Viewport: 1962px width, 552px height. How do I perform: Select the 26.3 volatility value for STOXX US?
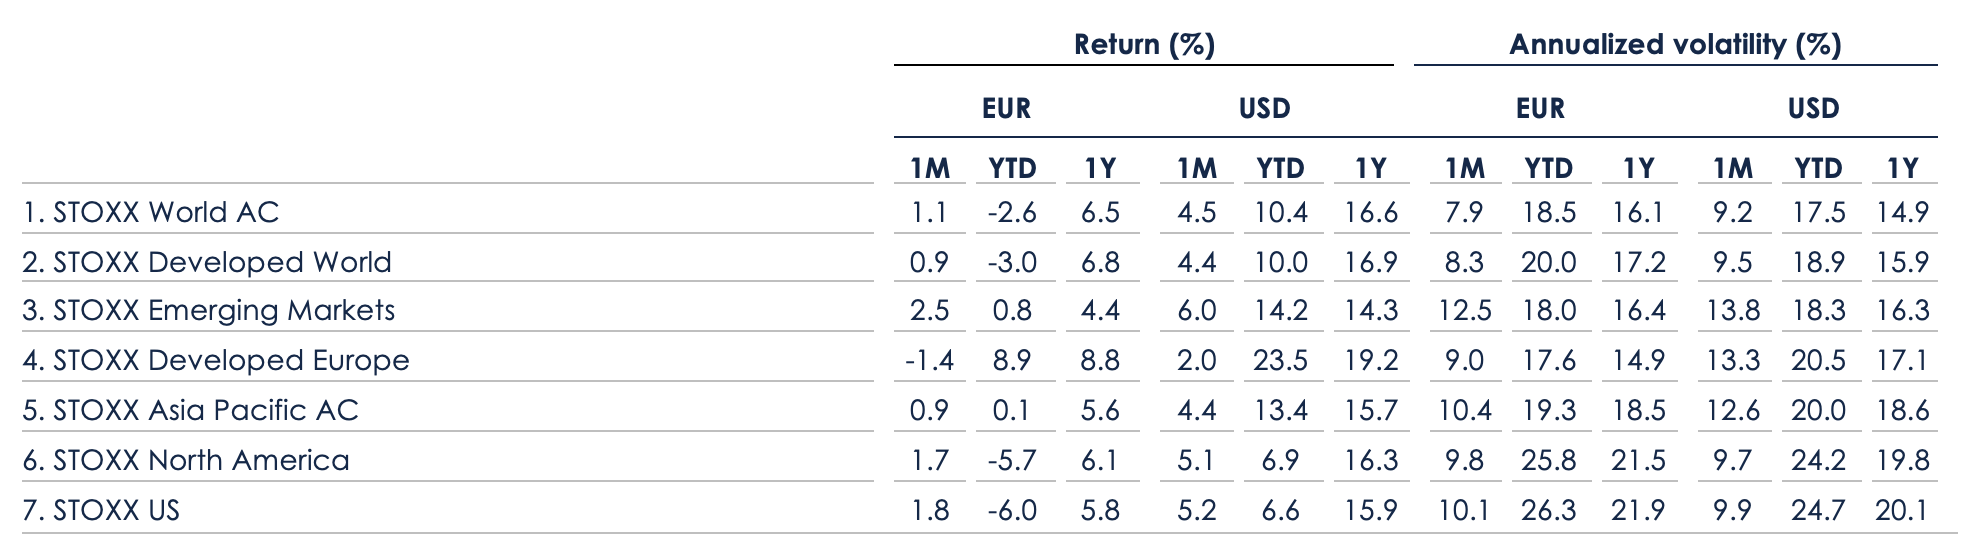(x=1548, y=510)
